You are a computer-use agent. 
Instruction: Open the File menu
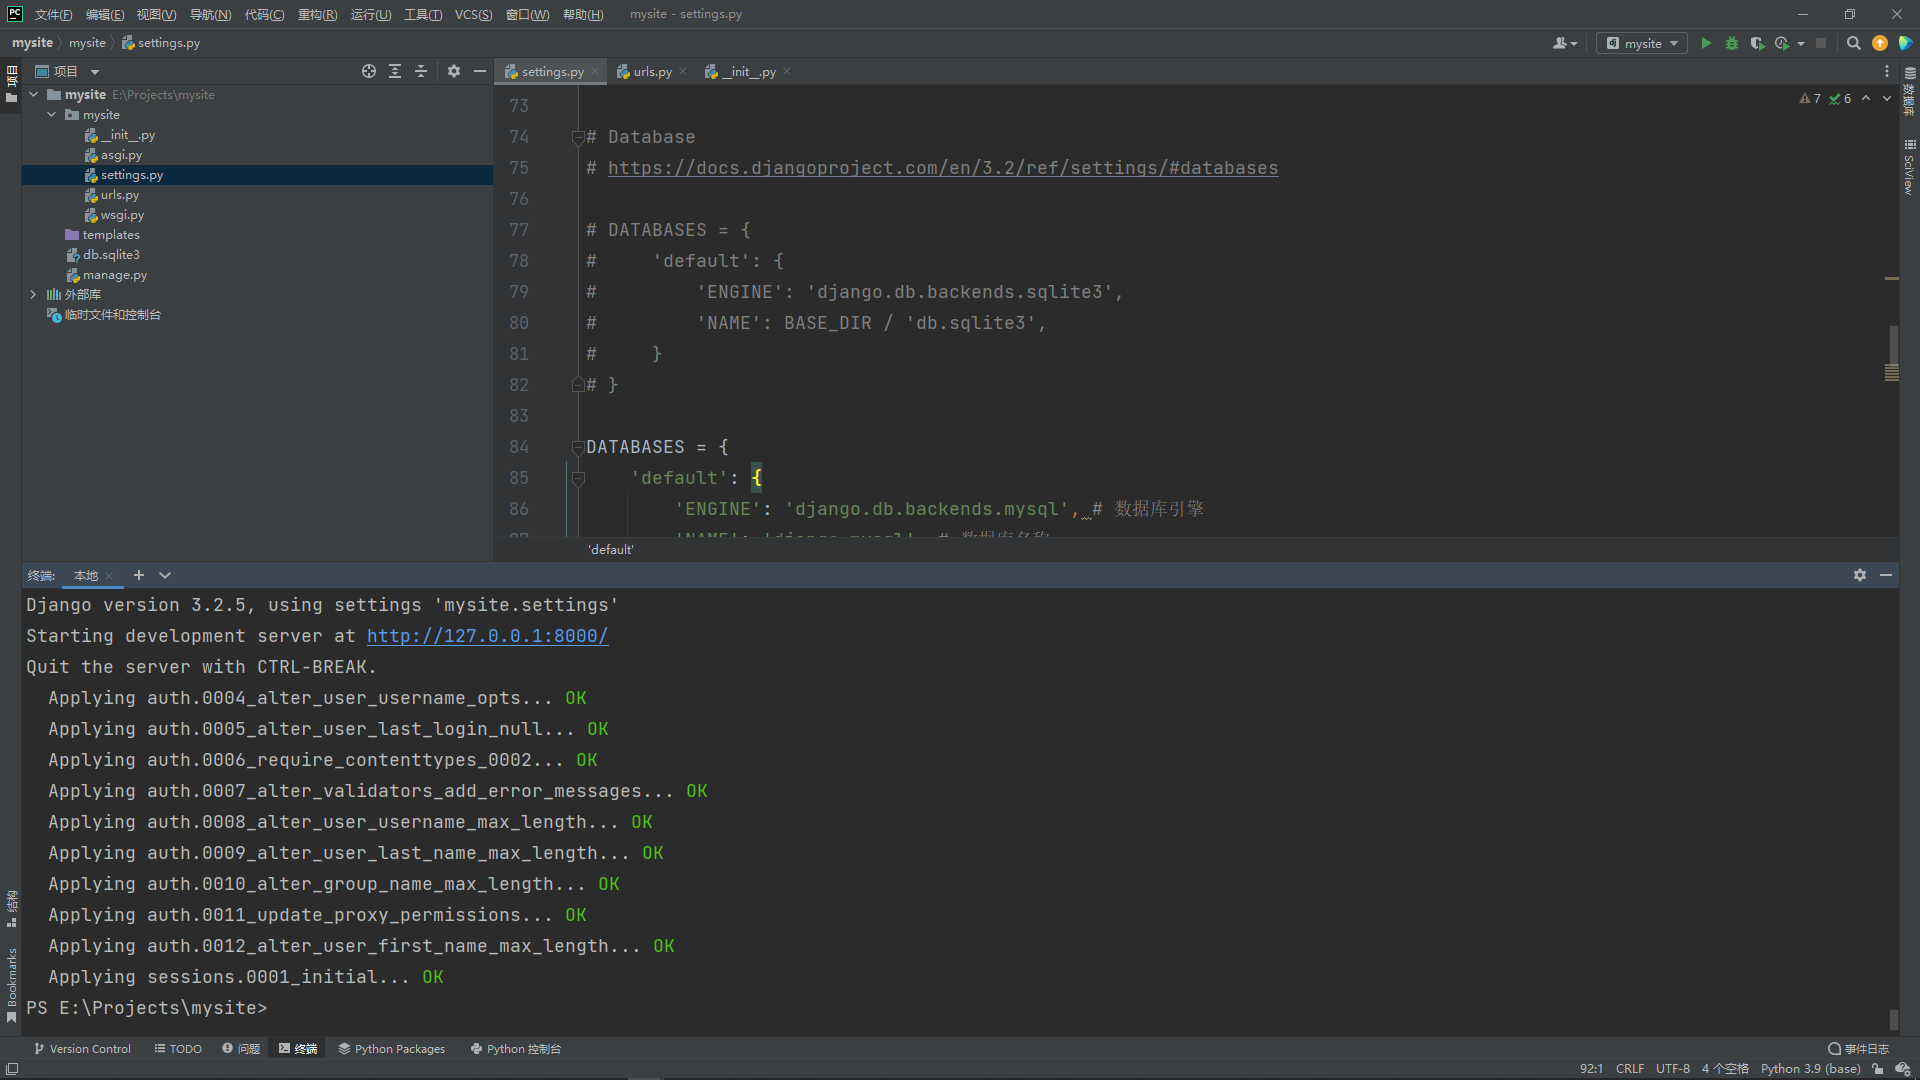click(54, 14)
